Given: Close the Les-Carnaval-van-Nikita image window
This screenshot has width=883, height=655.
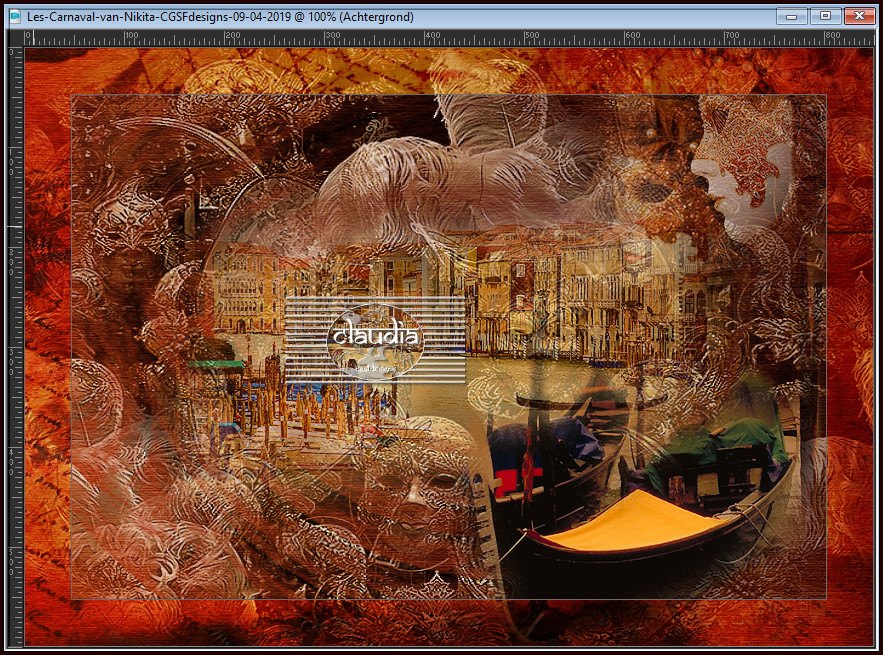Looking at the screenshot, I should pos(859,16).
